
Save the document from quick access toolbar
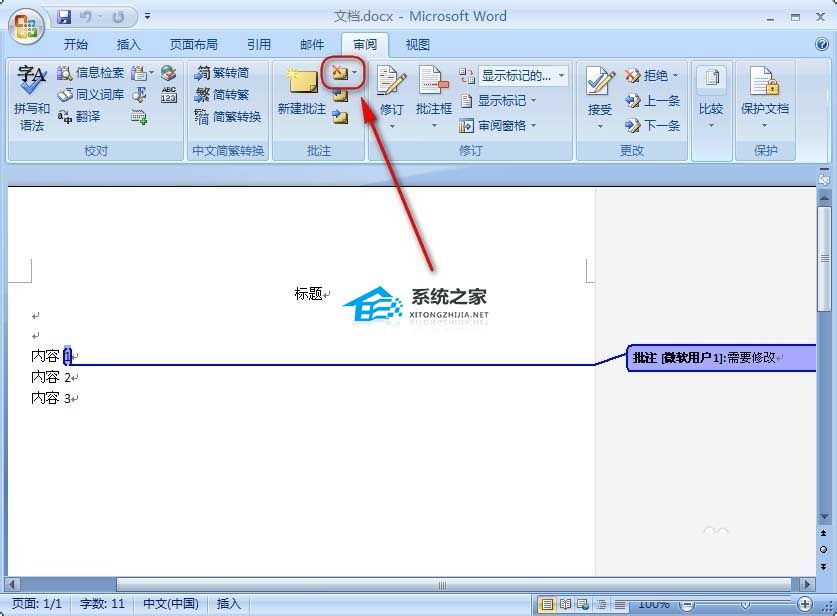point(64,17)
